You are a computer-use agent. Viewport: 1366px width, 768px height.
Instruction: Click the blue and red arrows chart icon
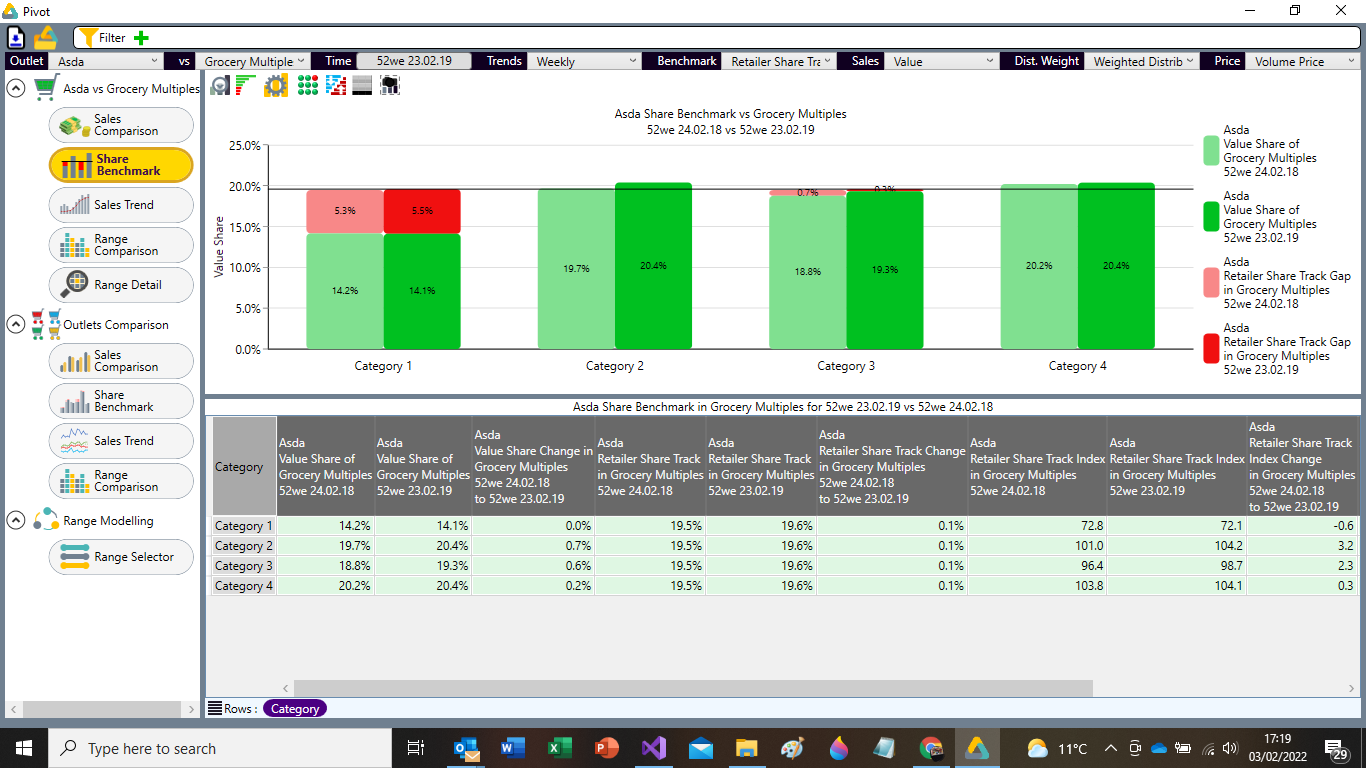point(335,86)
